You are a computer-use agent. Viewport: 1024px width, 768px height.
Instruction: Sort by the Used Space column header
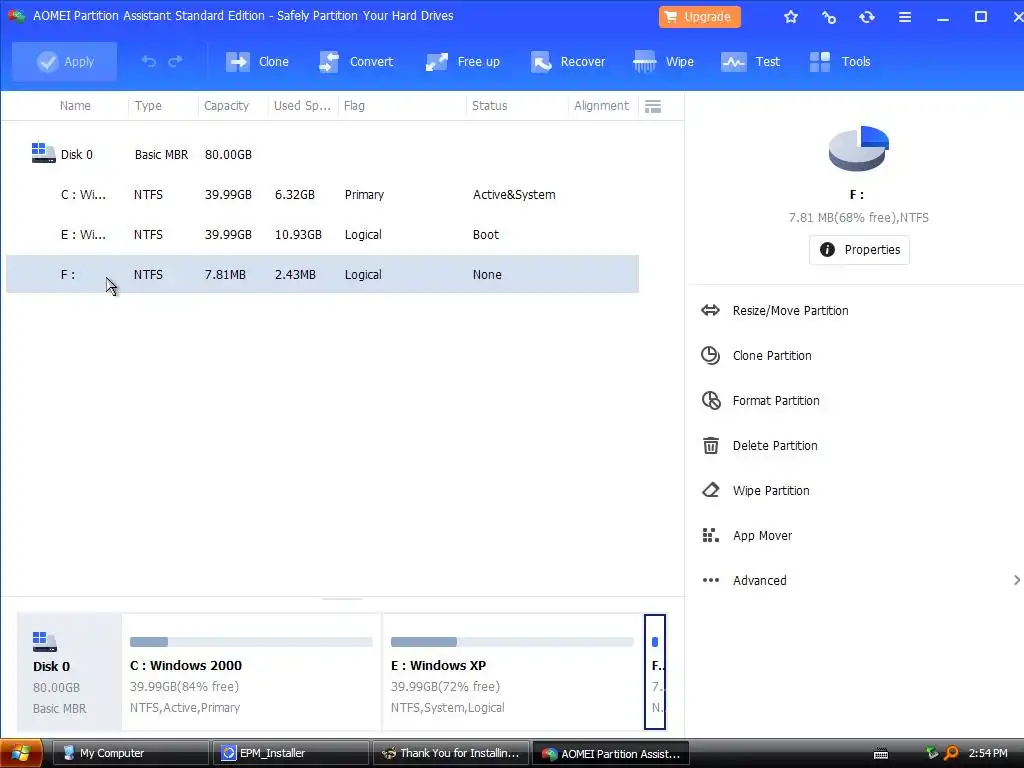point(302,106)
